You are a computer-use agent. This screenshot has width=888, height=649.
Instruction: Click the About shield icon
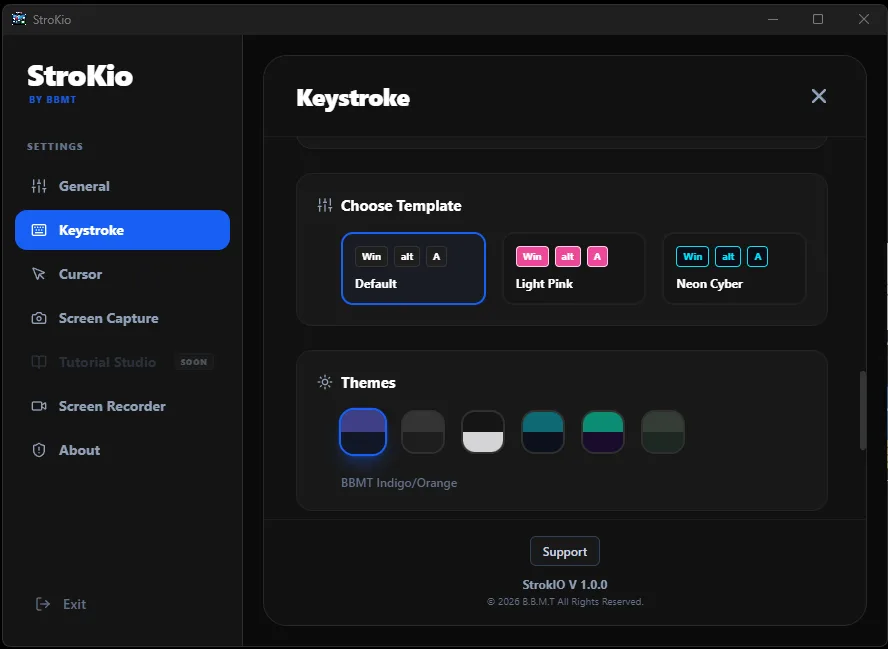pos(39,450)
